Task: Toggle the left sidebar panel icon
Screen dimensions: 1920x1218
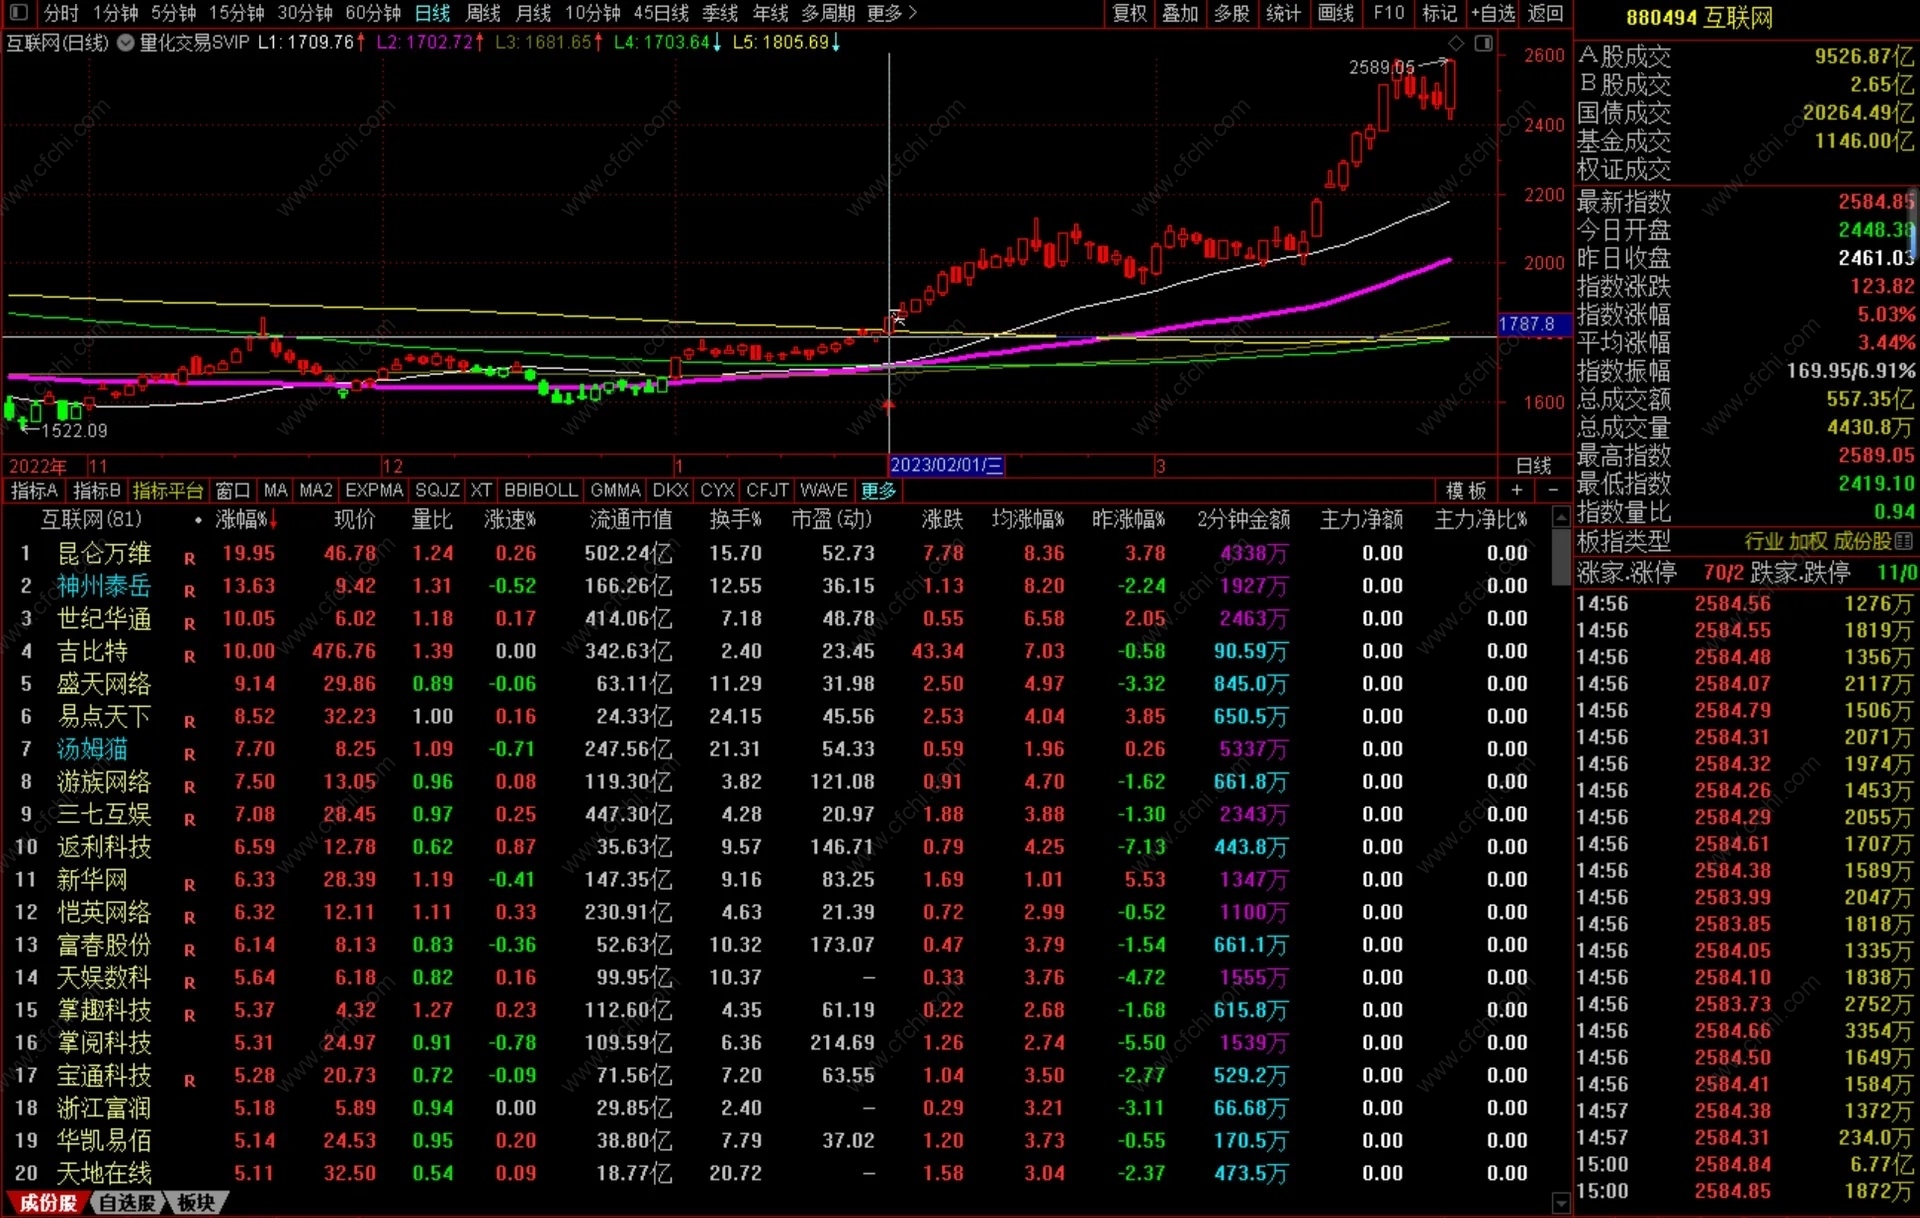Action: point(18,13)
